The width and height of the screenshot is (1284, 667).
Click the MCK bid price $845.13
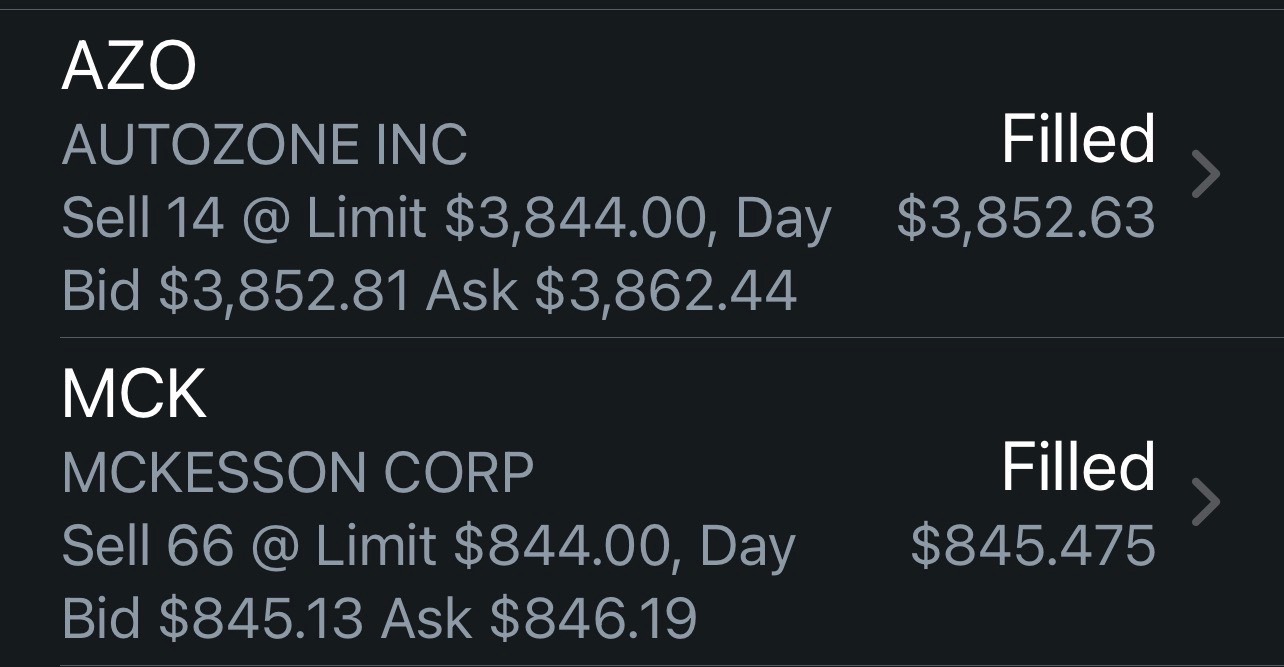click(261, 619)
